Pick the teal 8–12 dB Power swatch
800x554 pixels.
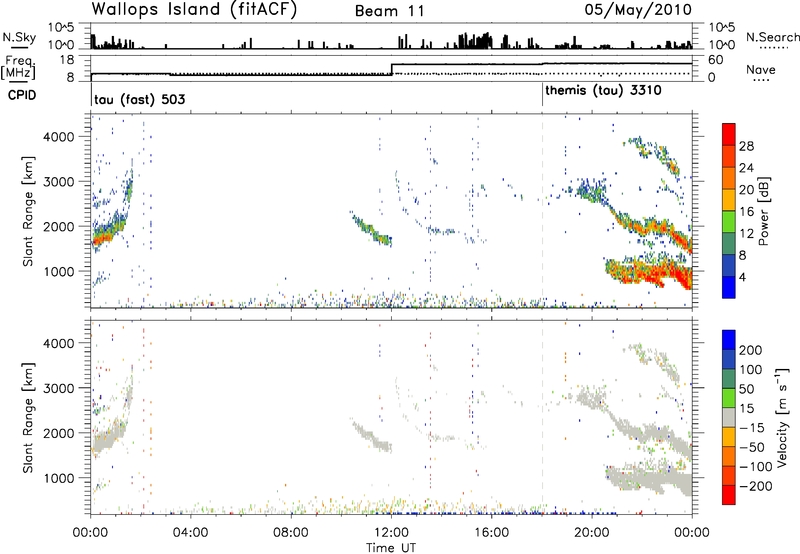pyautogui.click(x=729, y=243)
